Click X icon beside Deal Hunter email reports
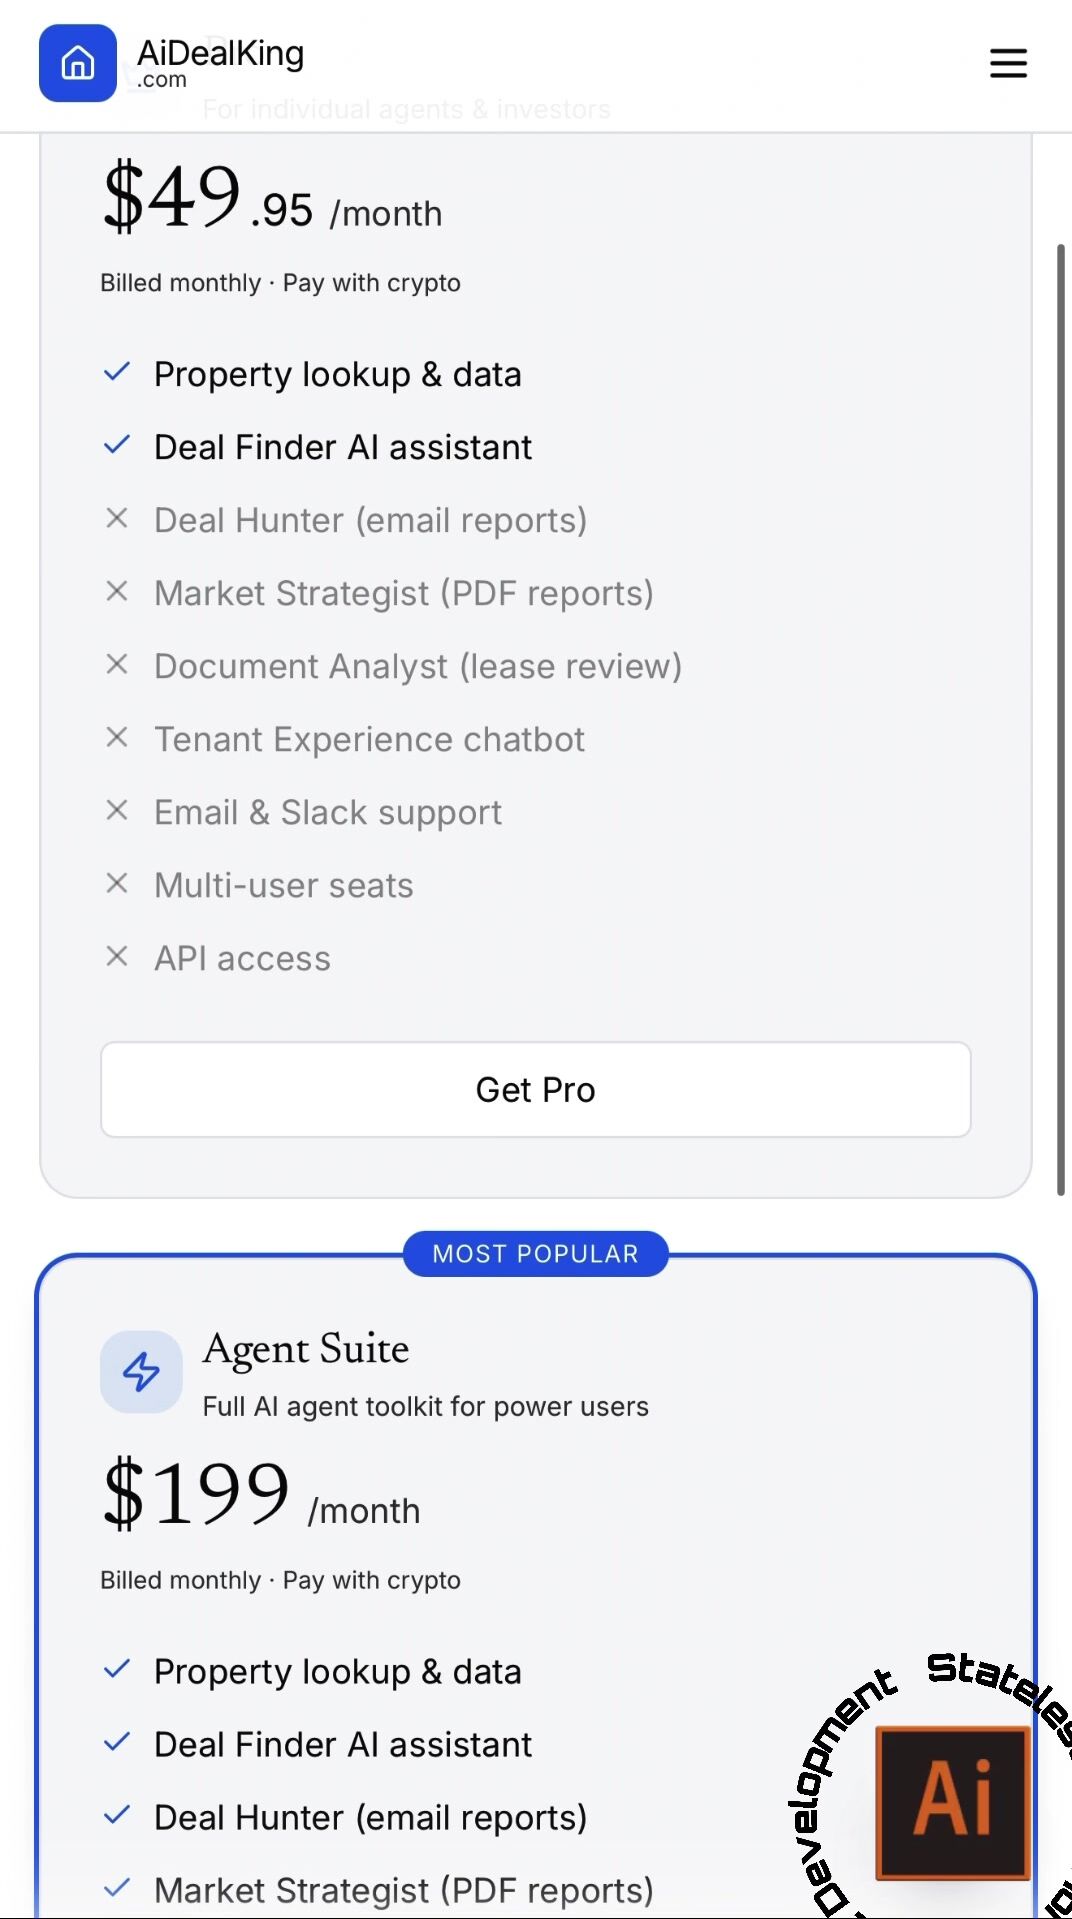 [117, 518]
